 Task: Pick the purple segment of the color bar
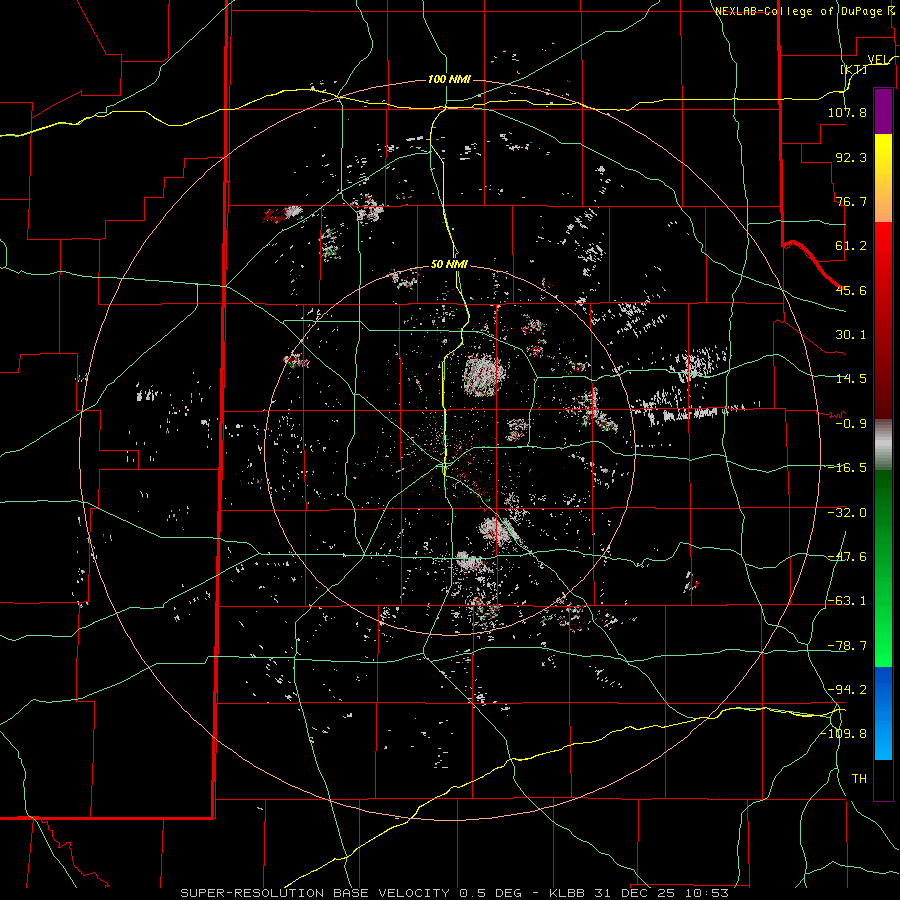pos(883,112)
